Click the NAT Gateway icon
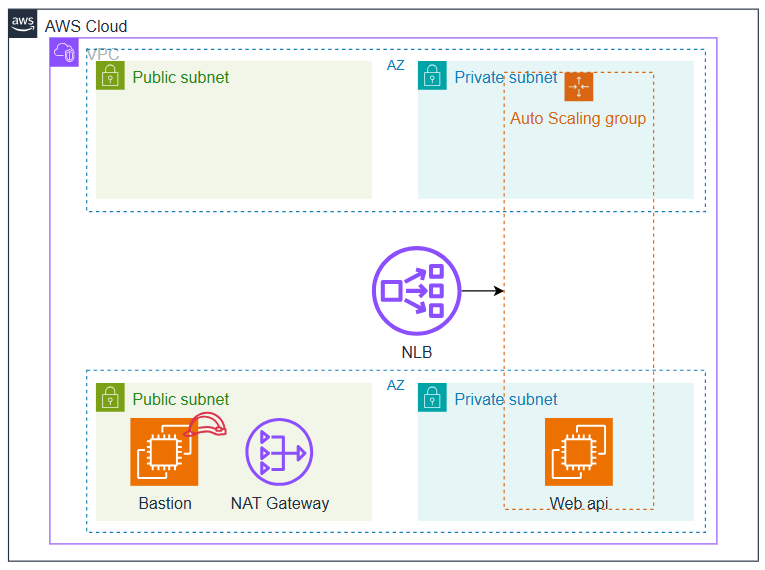This screenshot has width=765, height=570. [279, 452]
